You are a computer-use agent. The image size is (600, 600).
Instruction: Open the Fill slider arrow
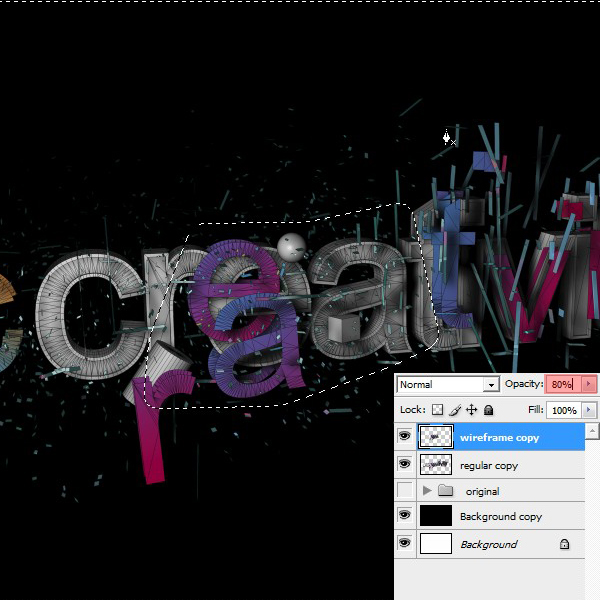pos(589,410)
